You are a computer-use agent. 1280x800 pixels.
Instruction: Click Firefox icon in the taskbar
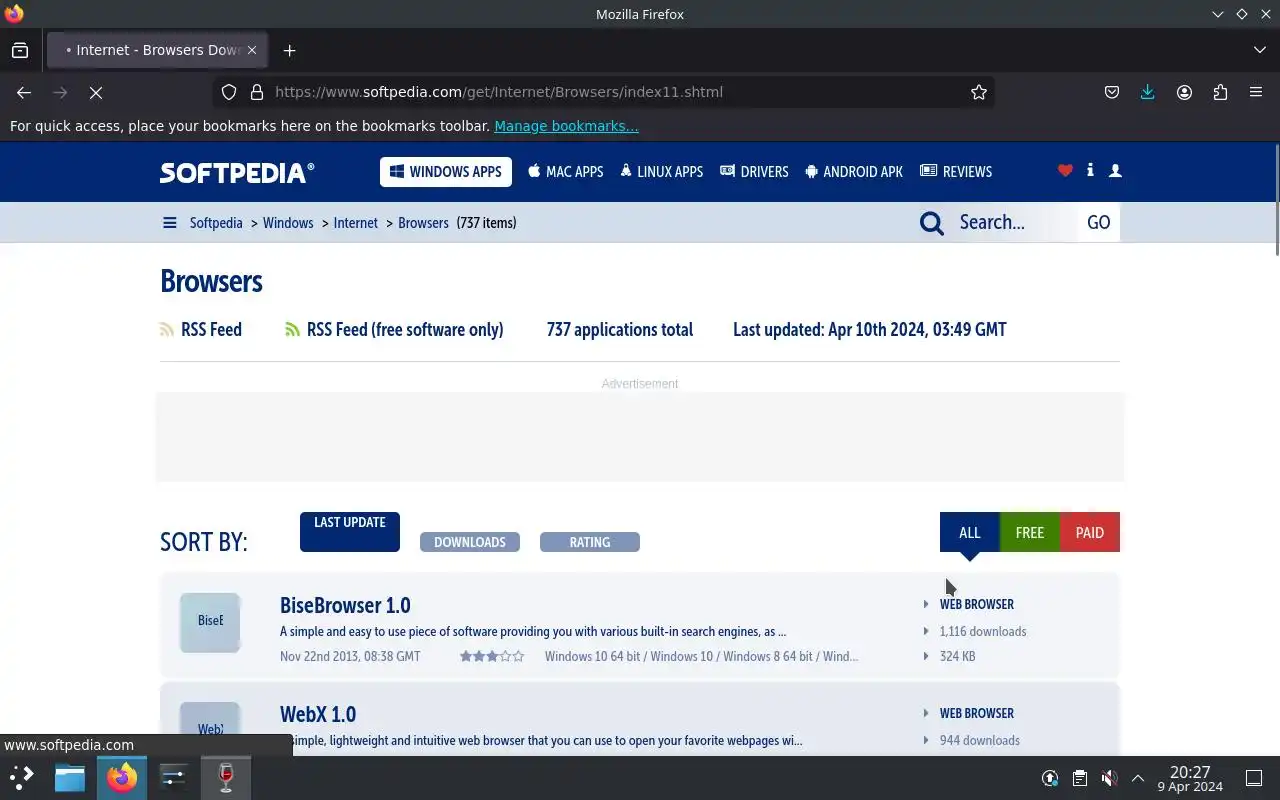point(122,777)
